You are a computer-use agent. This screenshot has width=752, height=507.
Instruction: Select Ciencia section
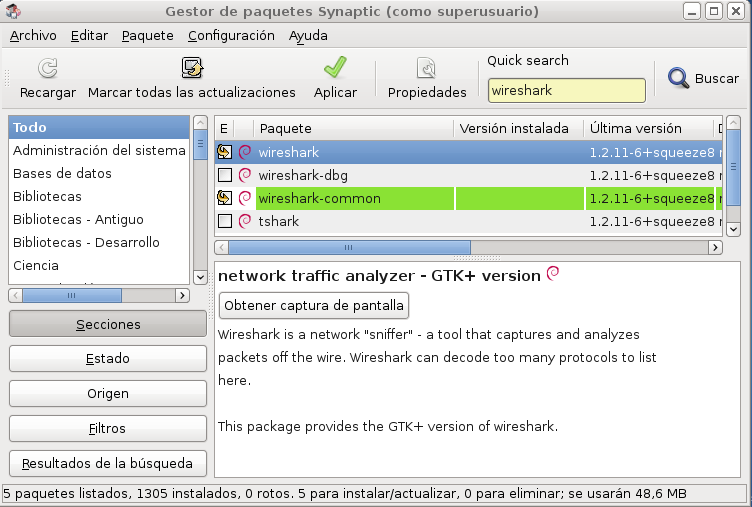pyautogui.click(x=99, y=265)
